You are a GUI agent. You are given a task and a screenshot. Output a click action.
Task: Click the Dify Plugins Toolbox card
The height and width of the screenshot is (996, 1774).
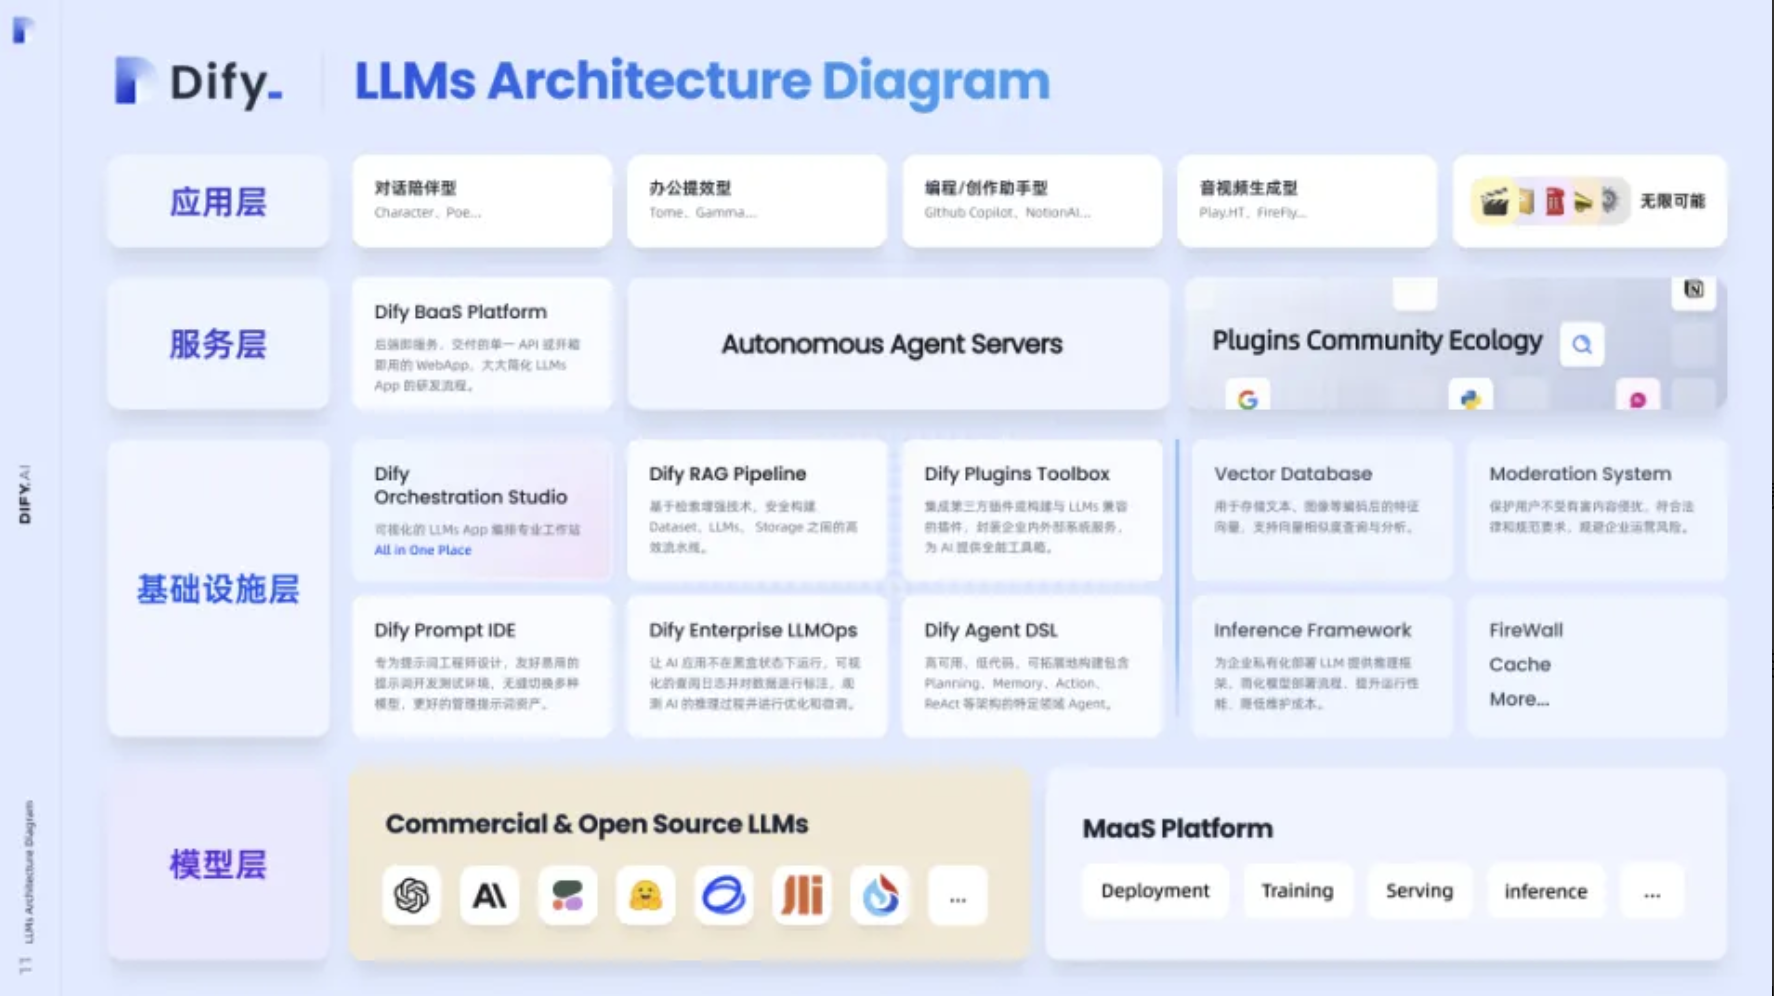tap(1032, 510)
